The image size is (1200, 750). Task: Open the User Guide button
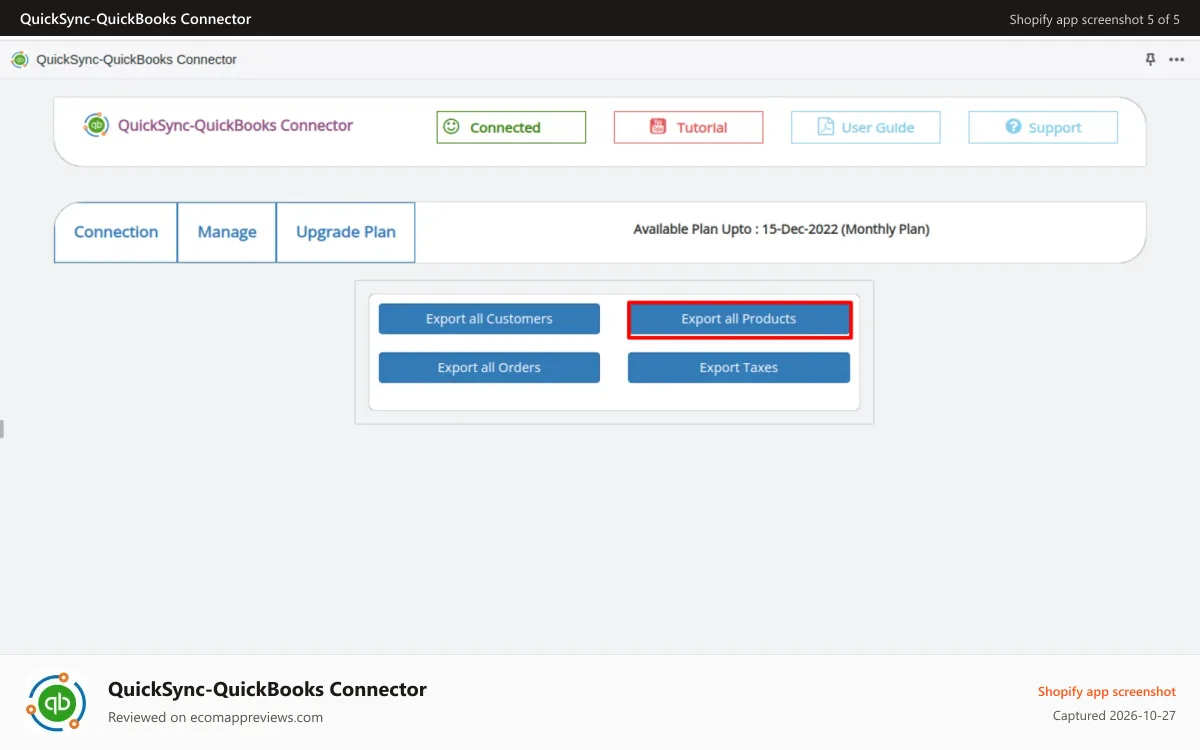click(x=866, y=127)
